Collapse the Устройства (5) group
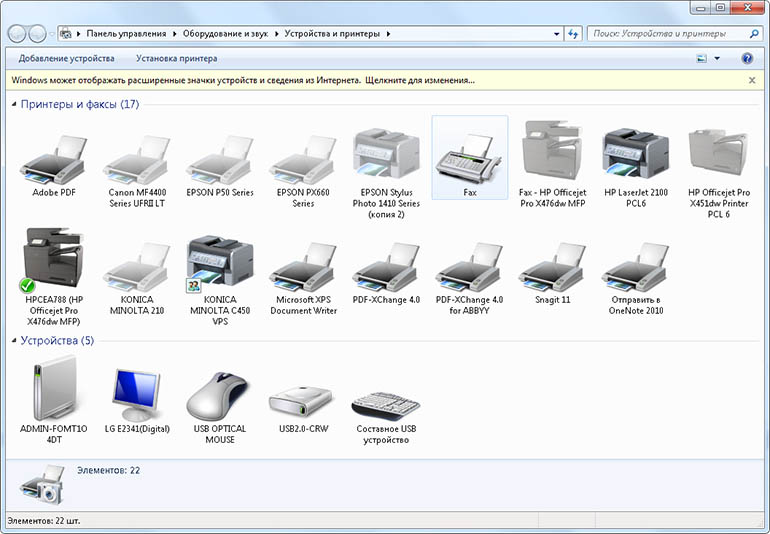This screenshot has width=770, height=534. tap(14, 340)
